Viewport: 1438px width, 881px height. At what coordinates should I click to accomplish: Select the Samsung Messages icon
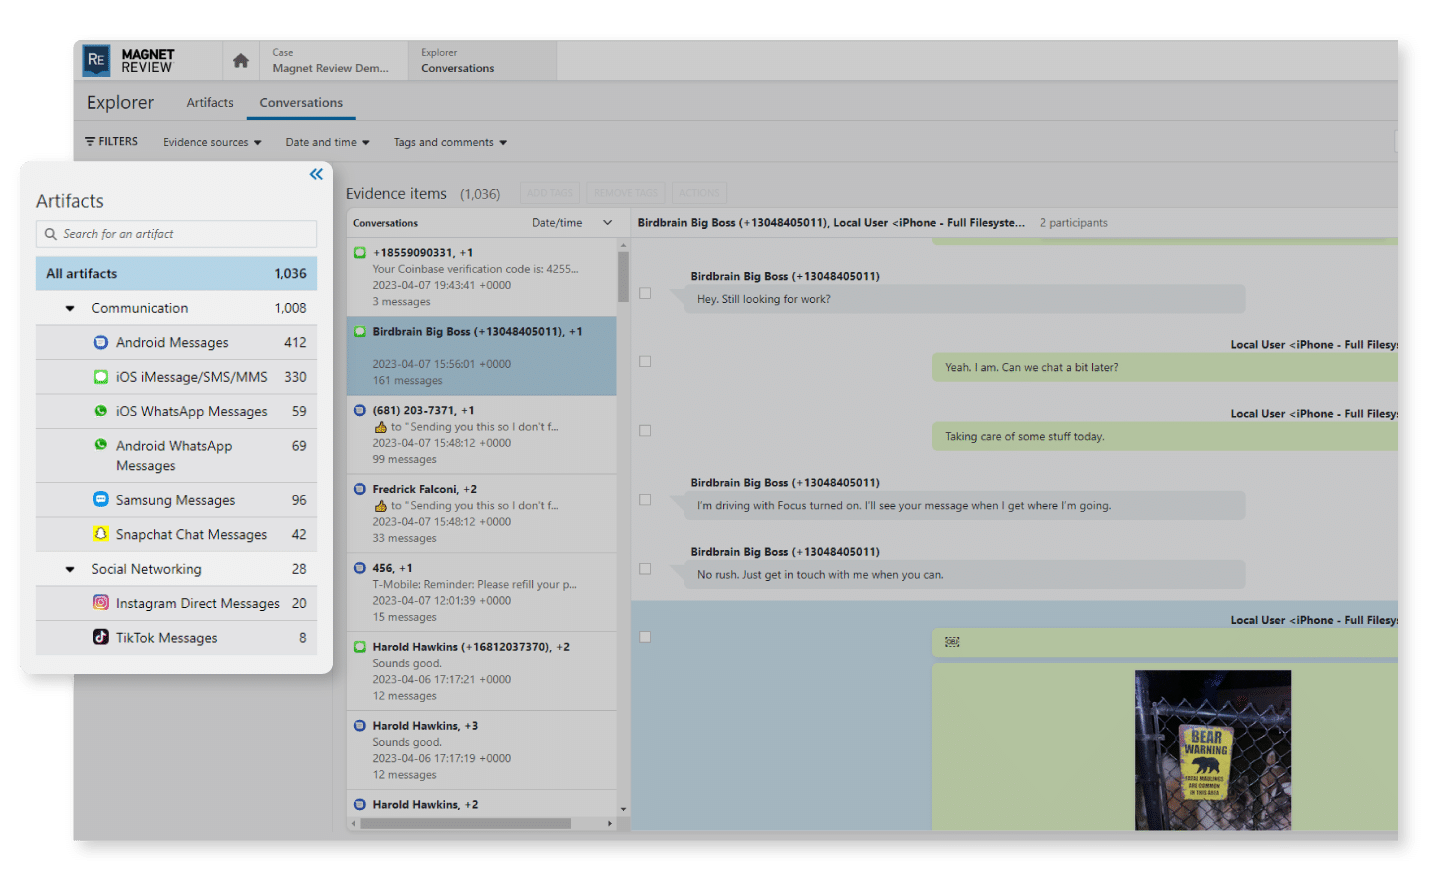coord(101,499)
